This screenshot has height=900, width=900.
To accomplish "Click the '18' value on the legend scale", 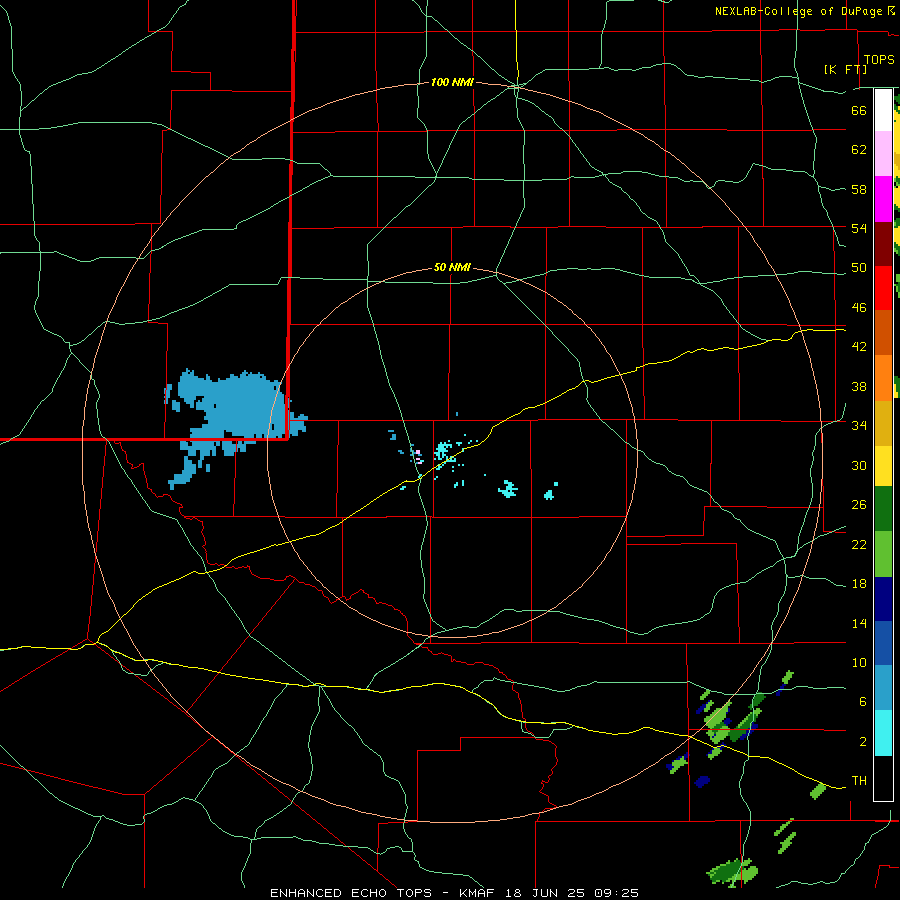I will coord(859,584).
